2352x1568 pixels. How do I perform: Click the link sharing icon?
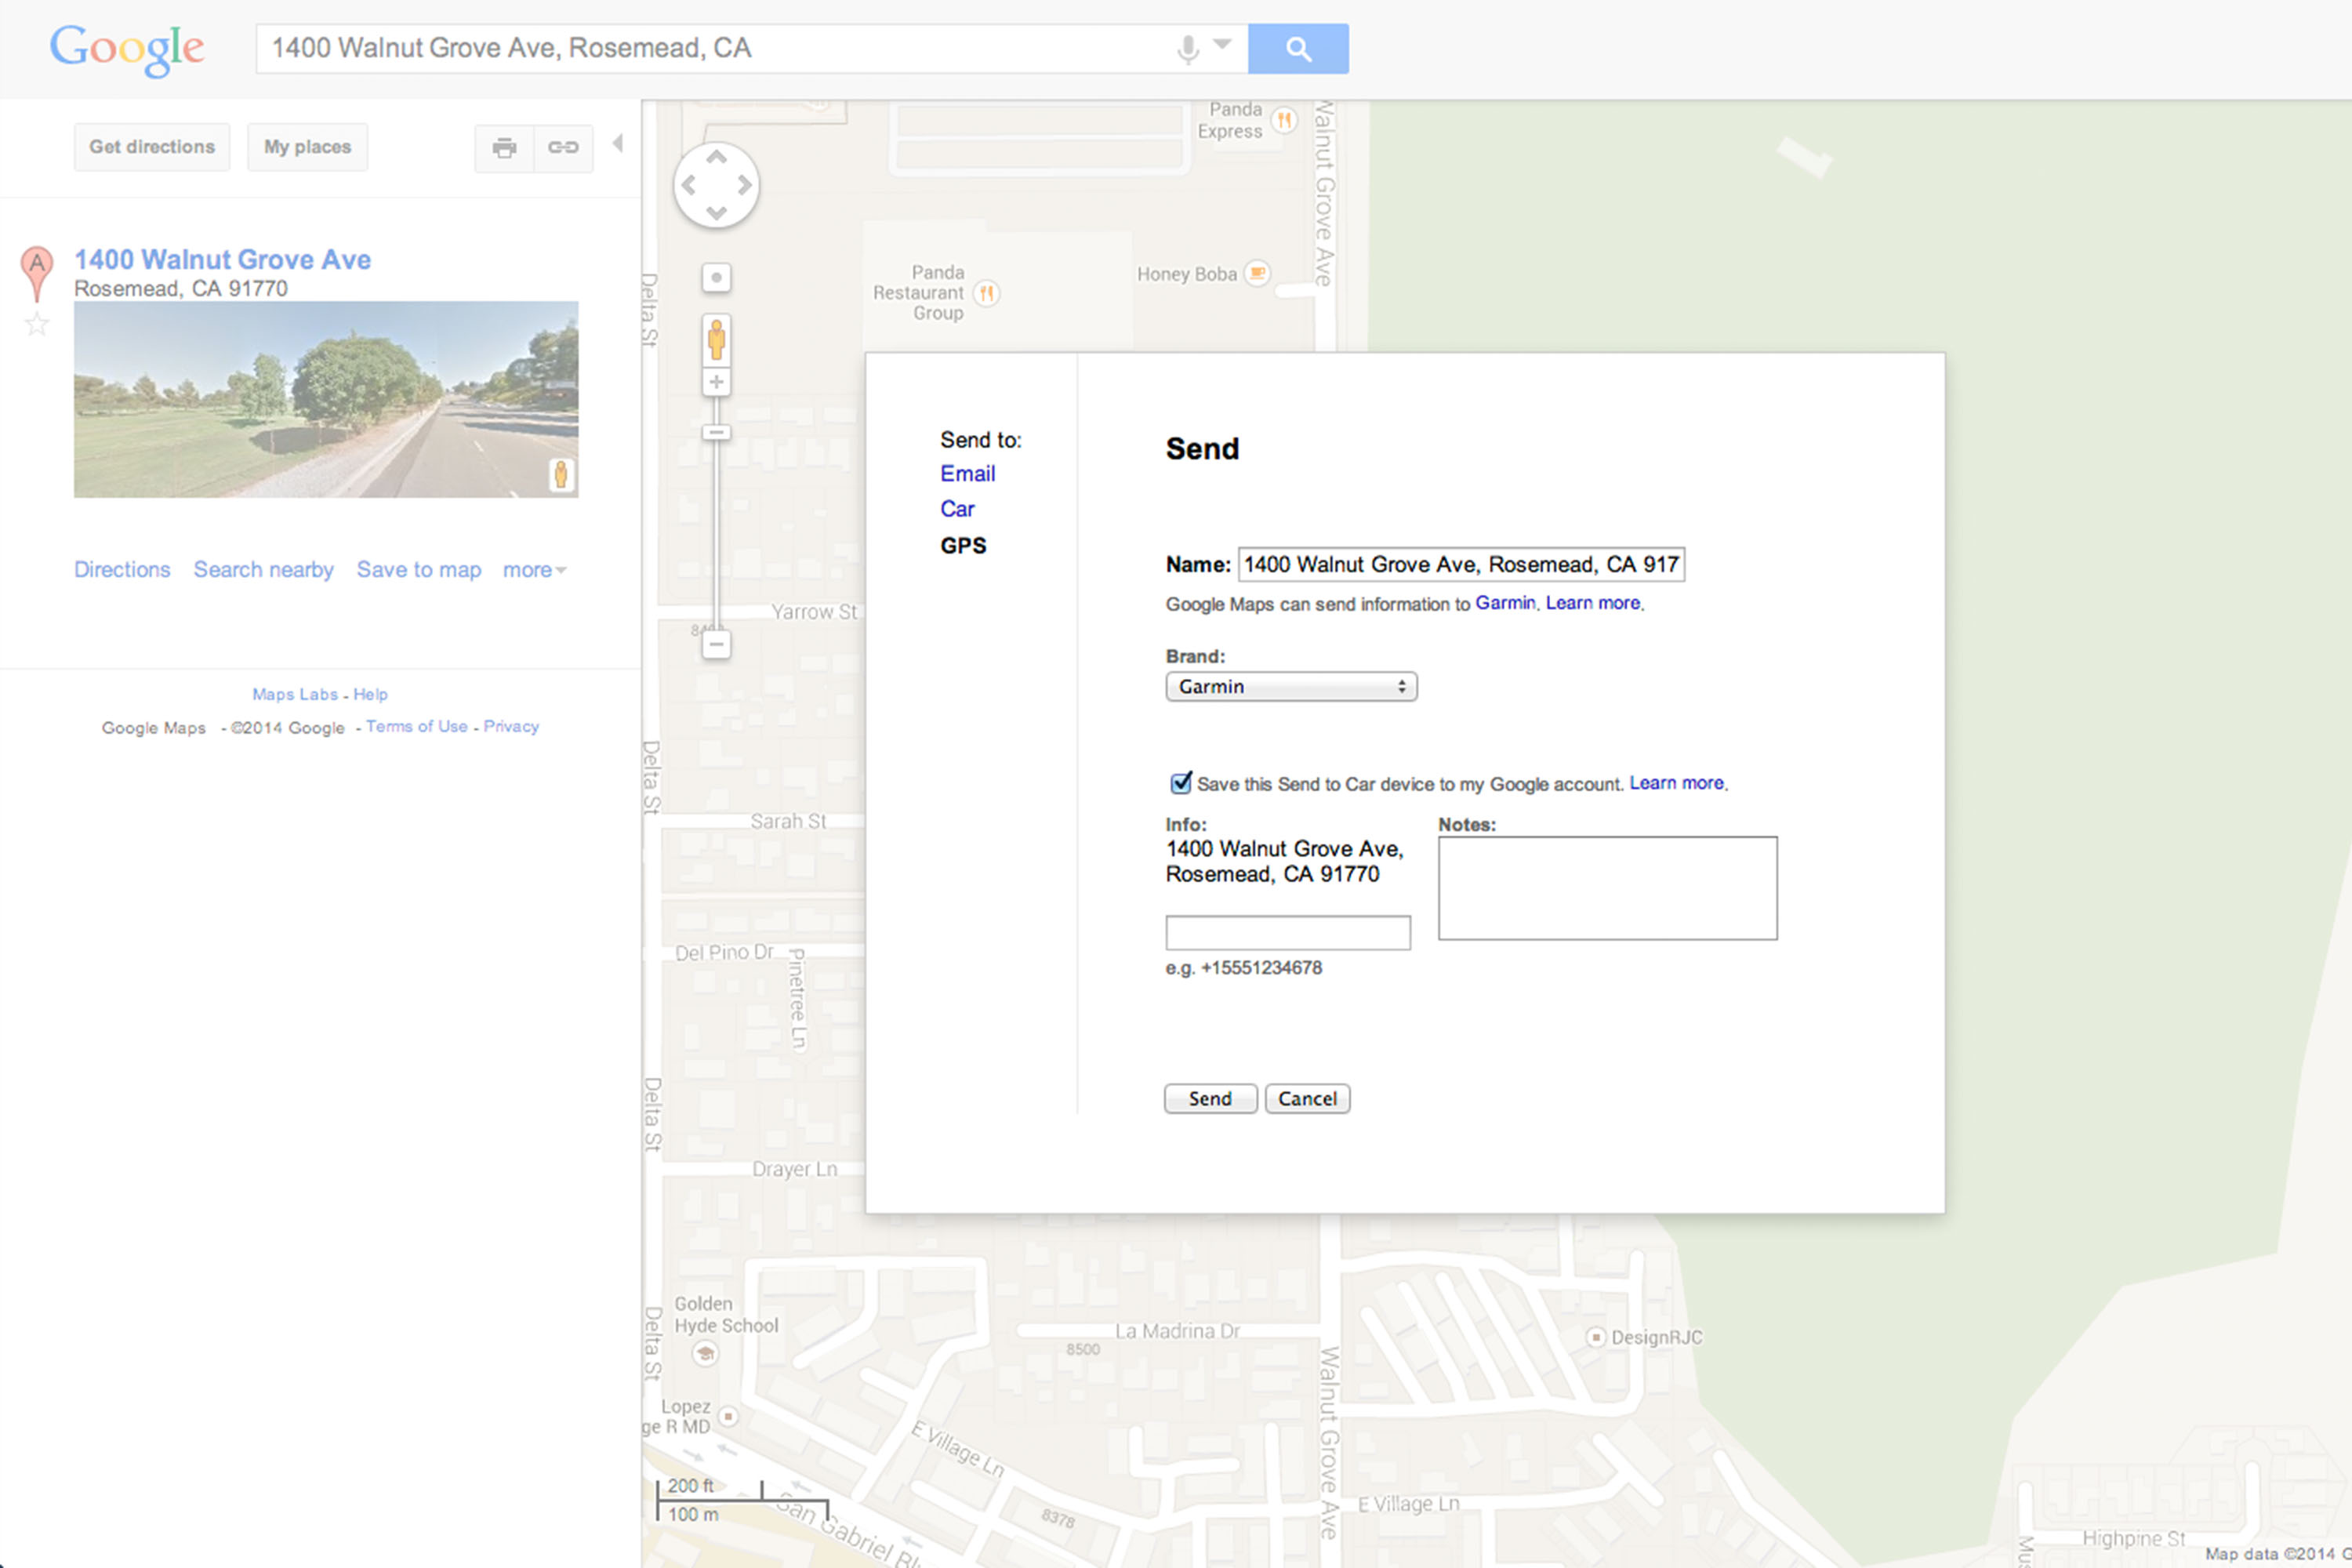point(563,147)
